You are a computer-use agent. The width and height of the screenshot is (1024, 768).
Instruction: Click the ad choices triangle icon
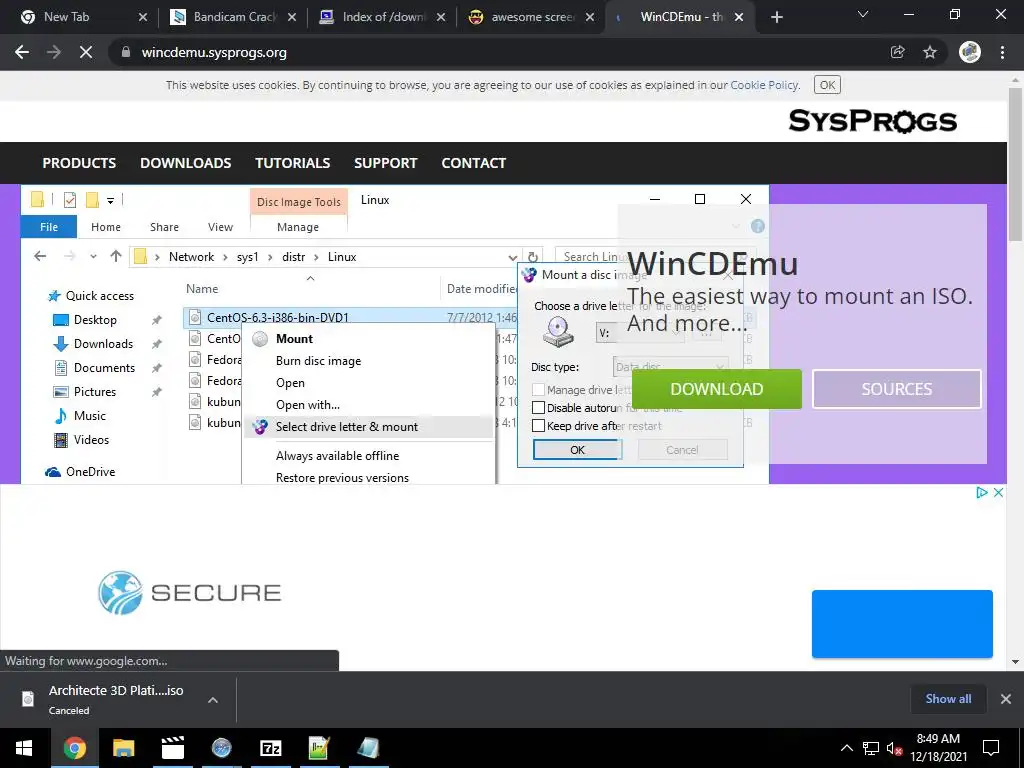click(981, 492)
